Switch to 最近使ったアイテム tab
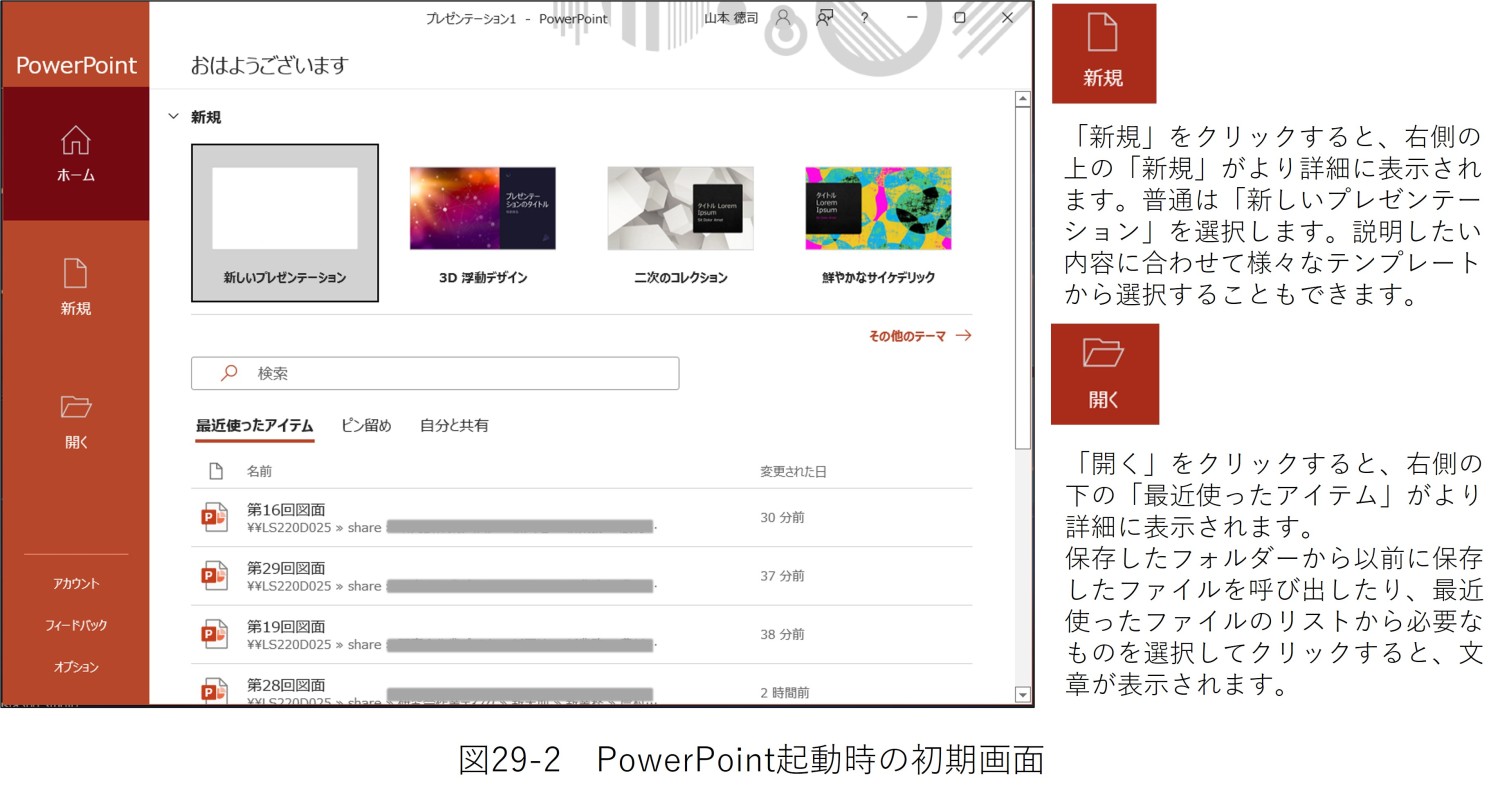1500x802 pixels. pos(254,426)
